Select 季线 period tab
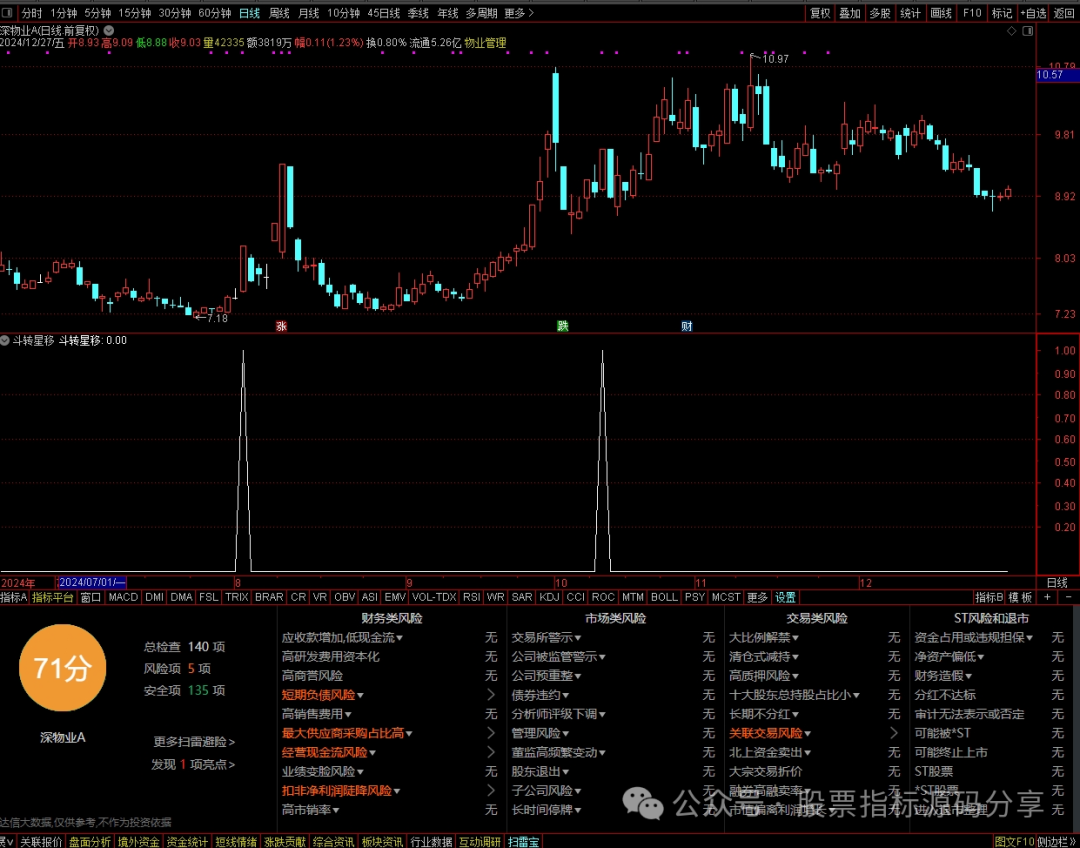This screenshot has width=1080, height=848. point(418,13)
